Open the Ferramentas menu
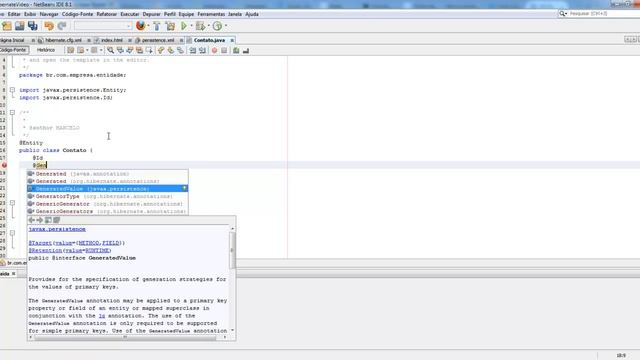This screenshot has height=360, width=640. pos(211,14)
